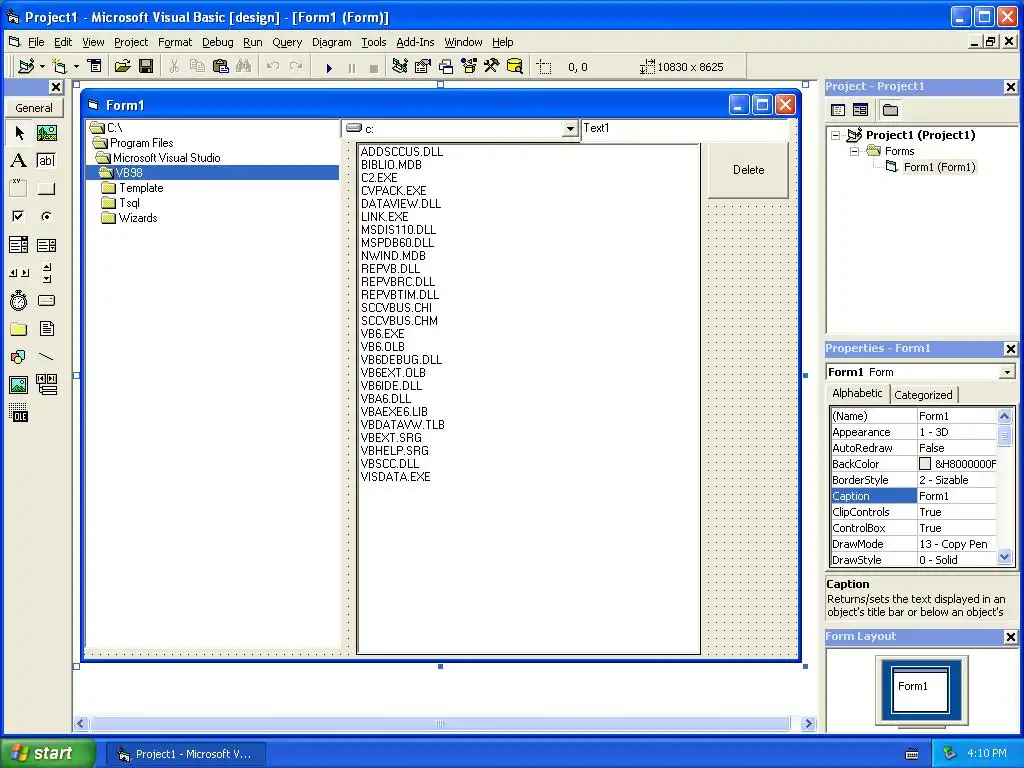Switch to the Categorized properties tab

click(923, 394)
